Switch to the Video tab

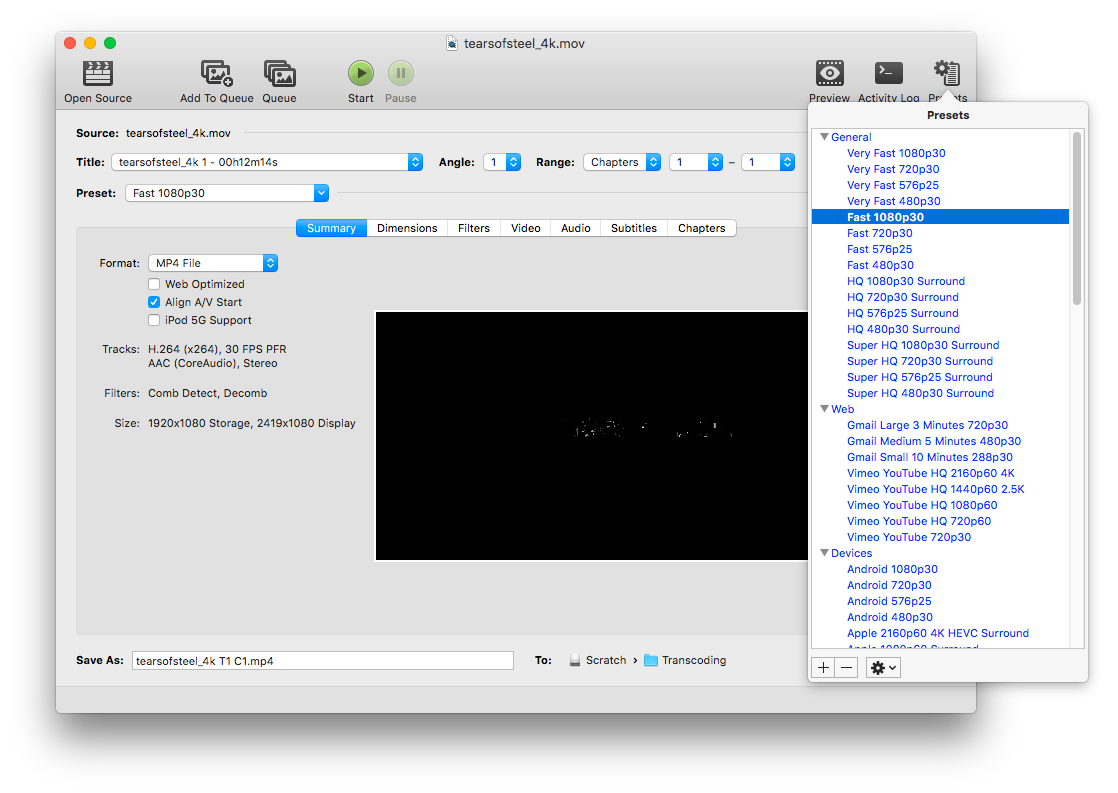526,228
